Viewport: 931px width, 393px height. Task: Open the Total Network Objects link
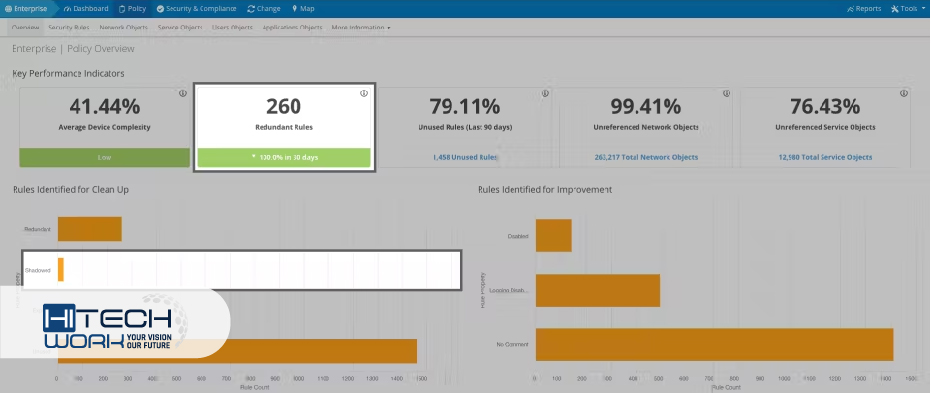pyautogui.click(x=646, y=157)
